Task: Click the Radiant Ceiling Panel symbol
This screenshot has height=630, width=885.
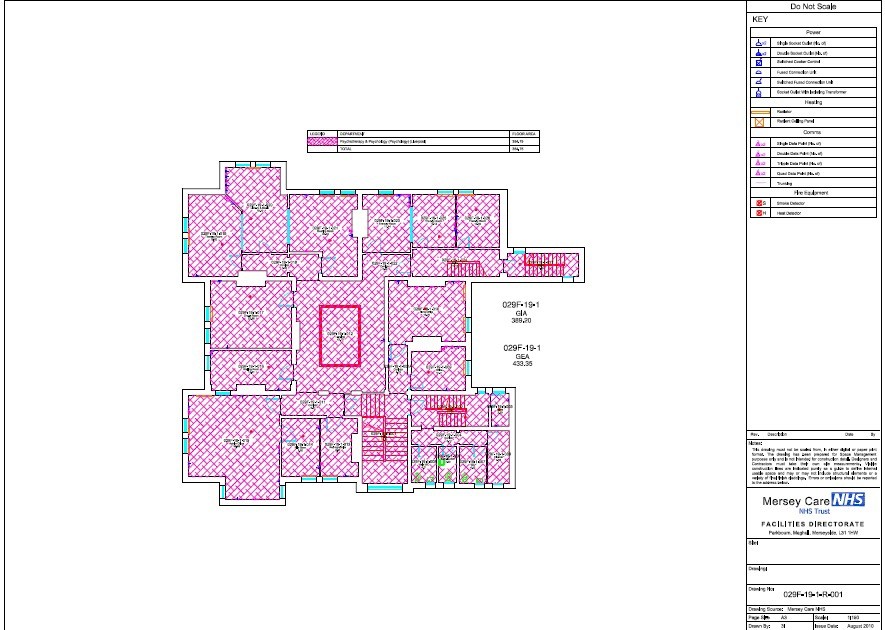Action: click(x=757, y=121)
